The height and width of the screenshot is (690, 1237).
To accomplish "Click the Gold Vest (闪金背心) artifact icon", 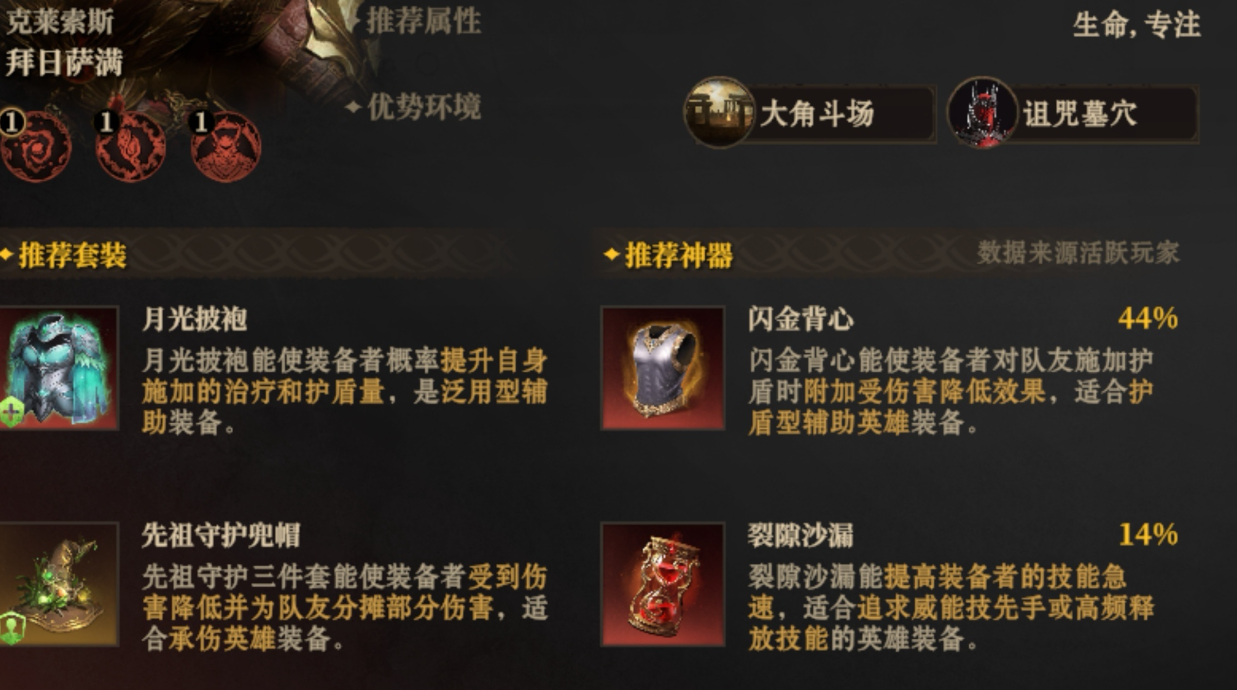I will pos(663,368).
